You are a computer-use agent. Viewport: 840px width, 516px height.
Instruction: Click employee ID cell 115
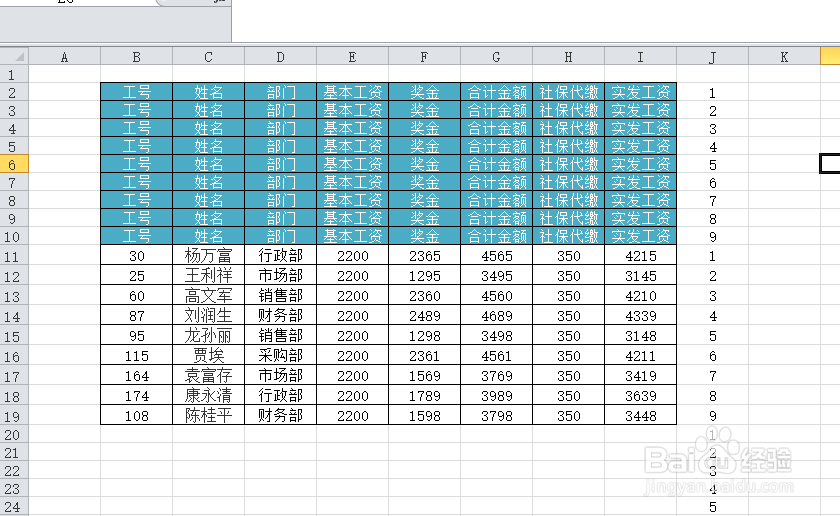tap(137, 355)
